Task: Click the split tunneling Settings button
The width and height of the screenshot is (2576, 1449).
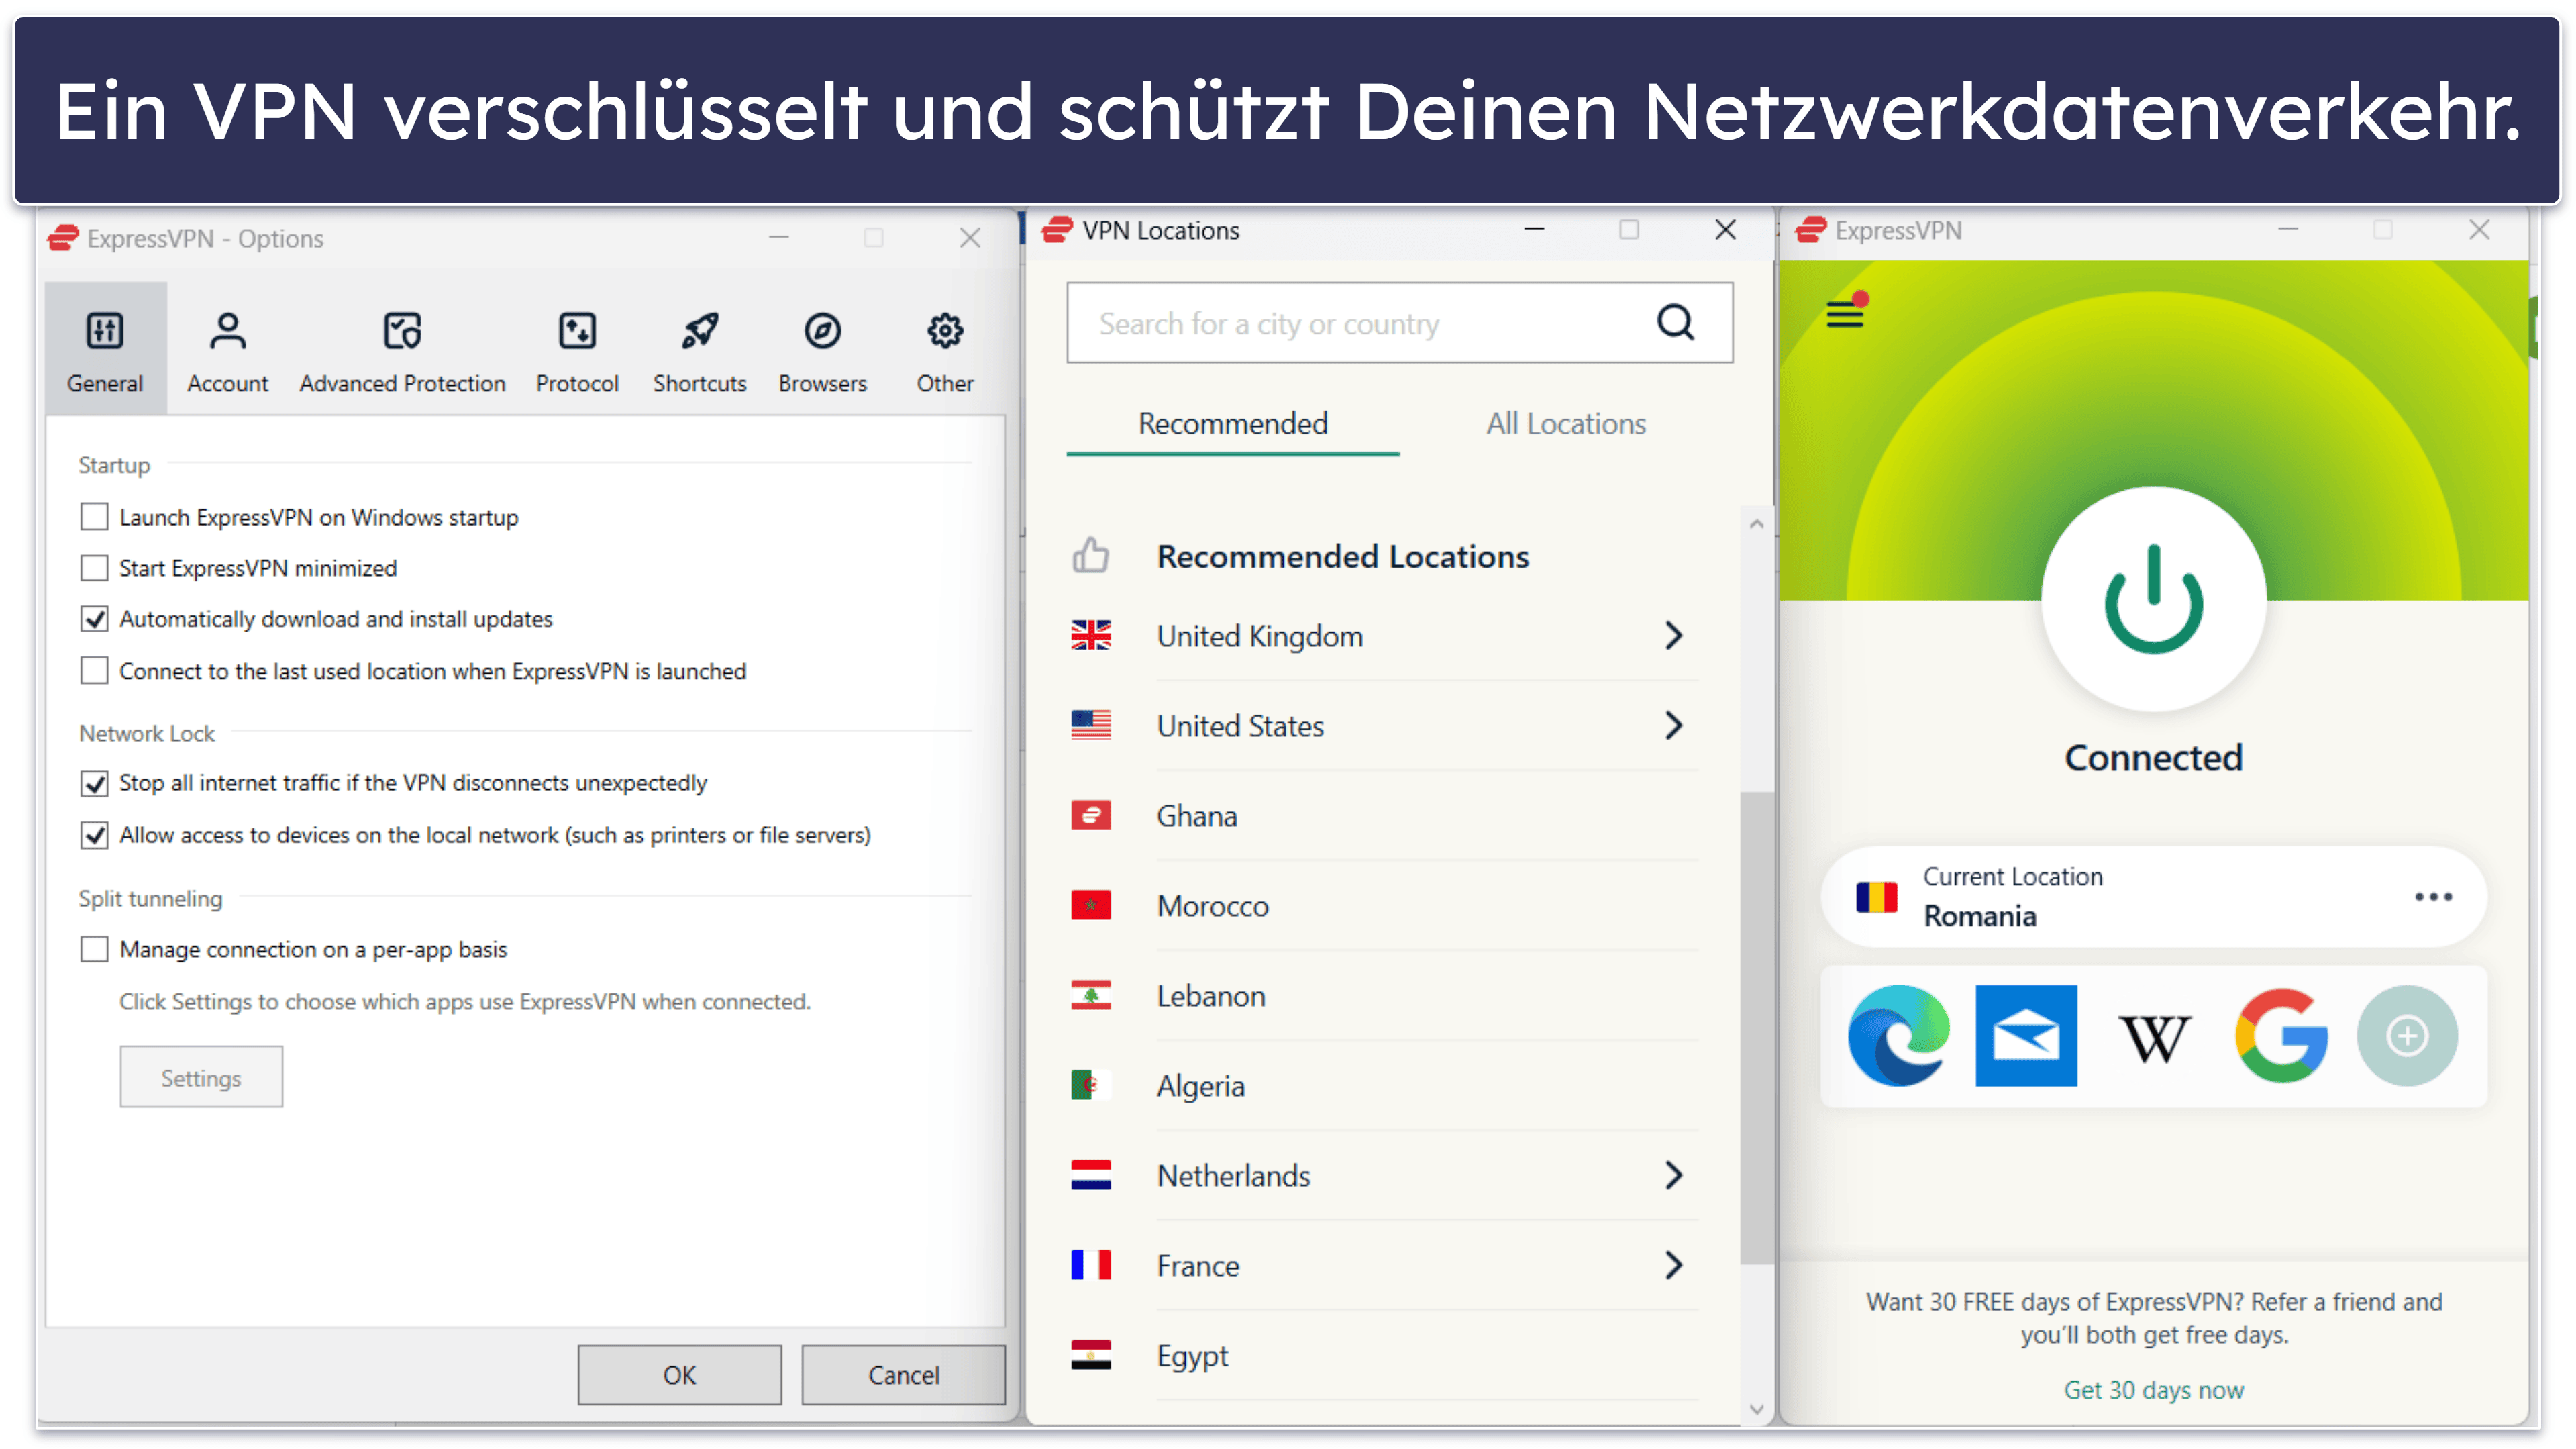Action: click(201, 1077)
